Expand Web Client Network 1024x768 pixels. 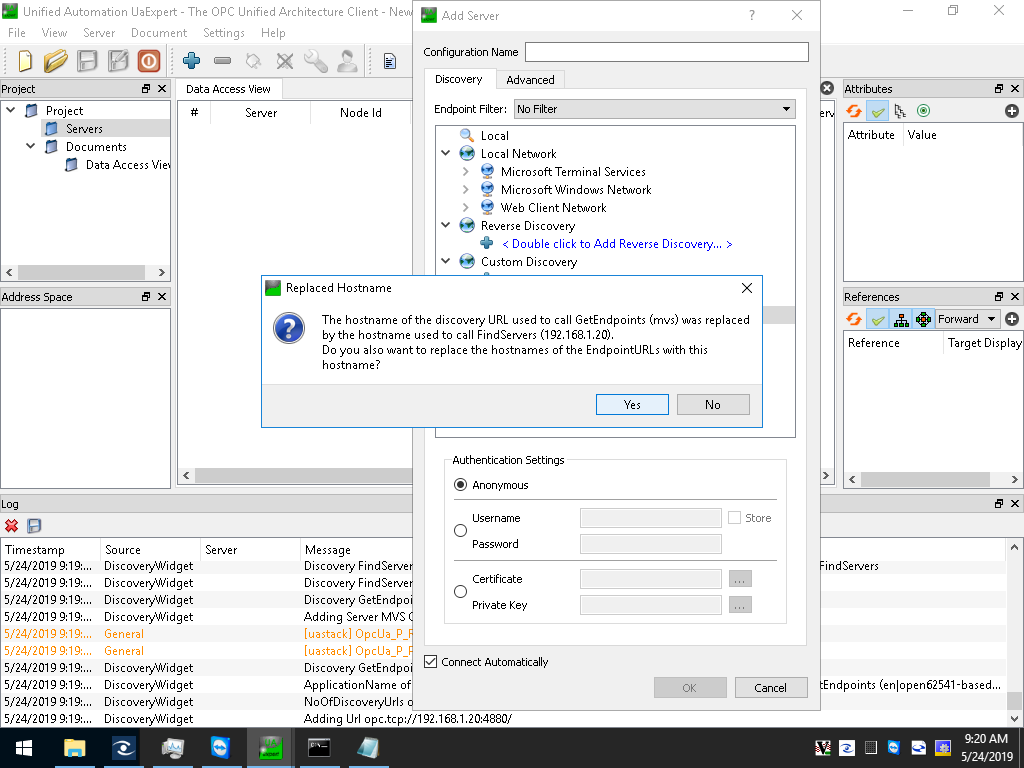465,207
